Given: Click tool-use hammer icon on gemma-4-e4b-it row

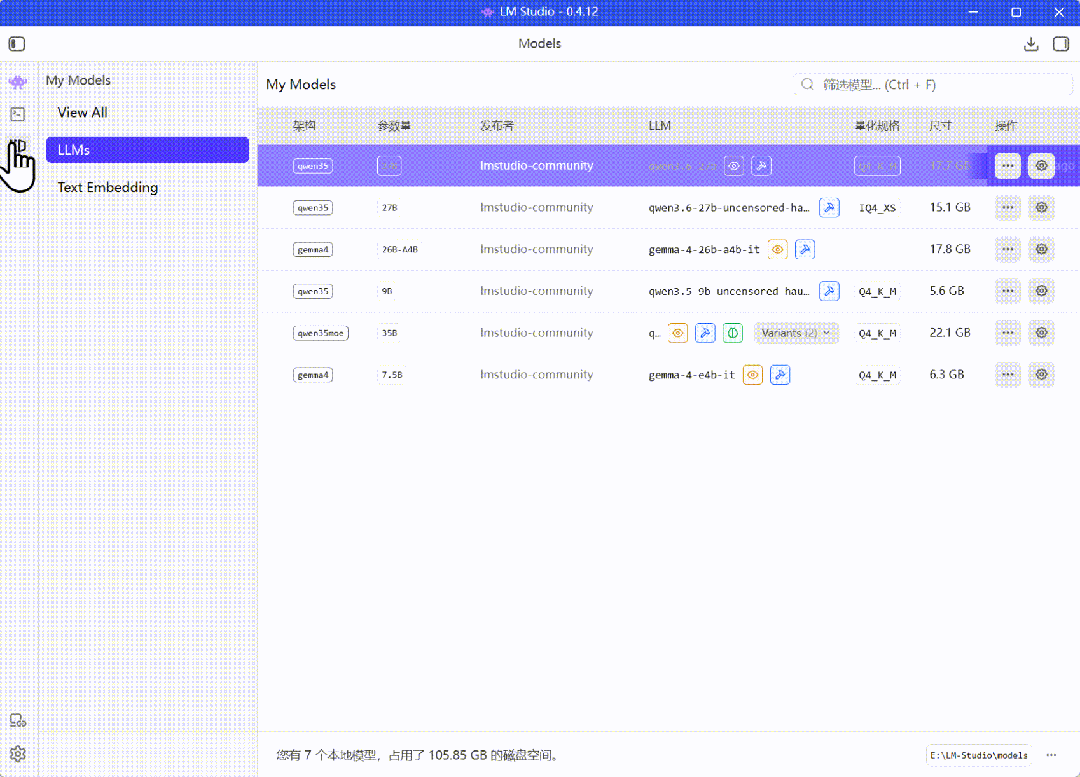Looking at the screenshot, I should (x=780, y=375).
